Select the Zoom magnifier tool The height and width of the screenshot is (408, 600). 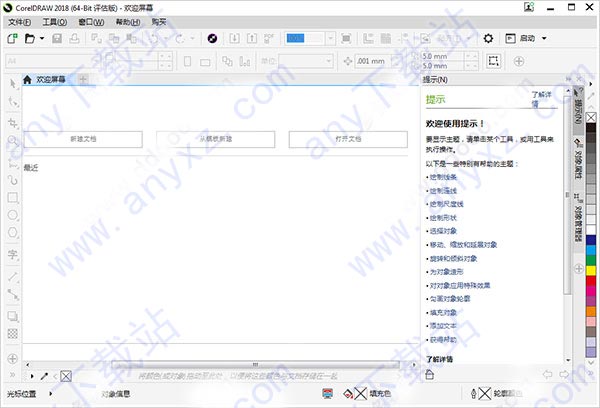pos(13,140)
